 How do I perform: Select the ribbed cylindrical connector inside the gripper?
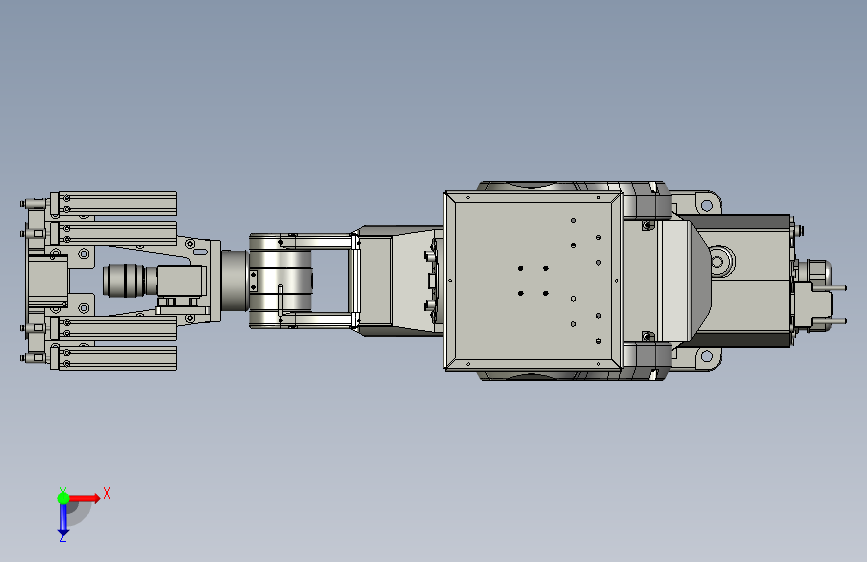coord(124,280)
